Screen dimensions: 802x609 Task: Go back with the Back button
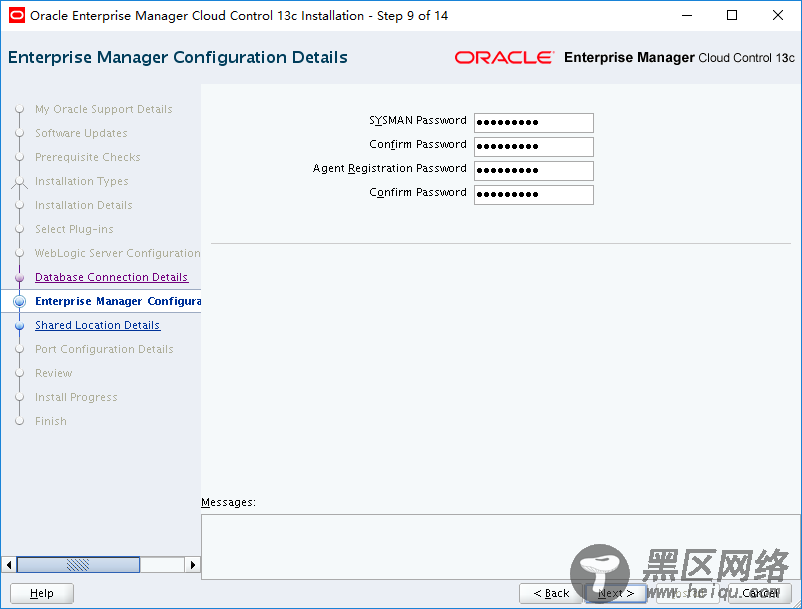tap(551, 593)
